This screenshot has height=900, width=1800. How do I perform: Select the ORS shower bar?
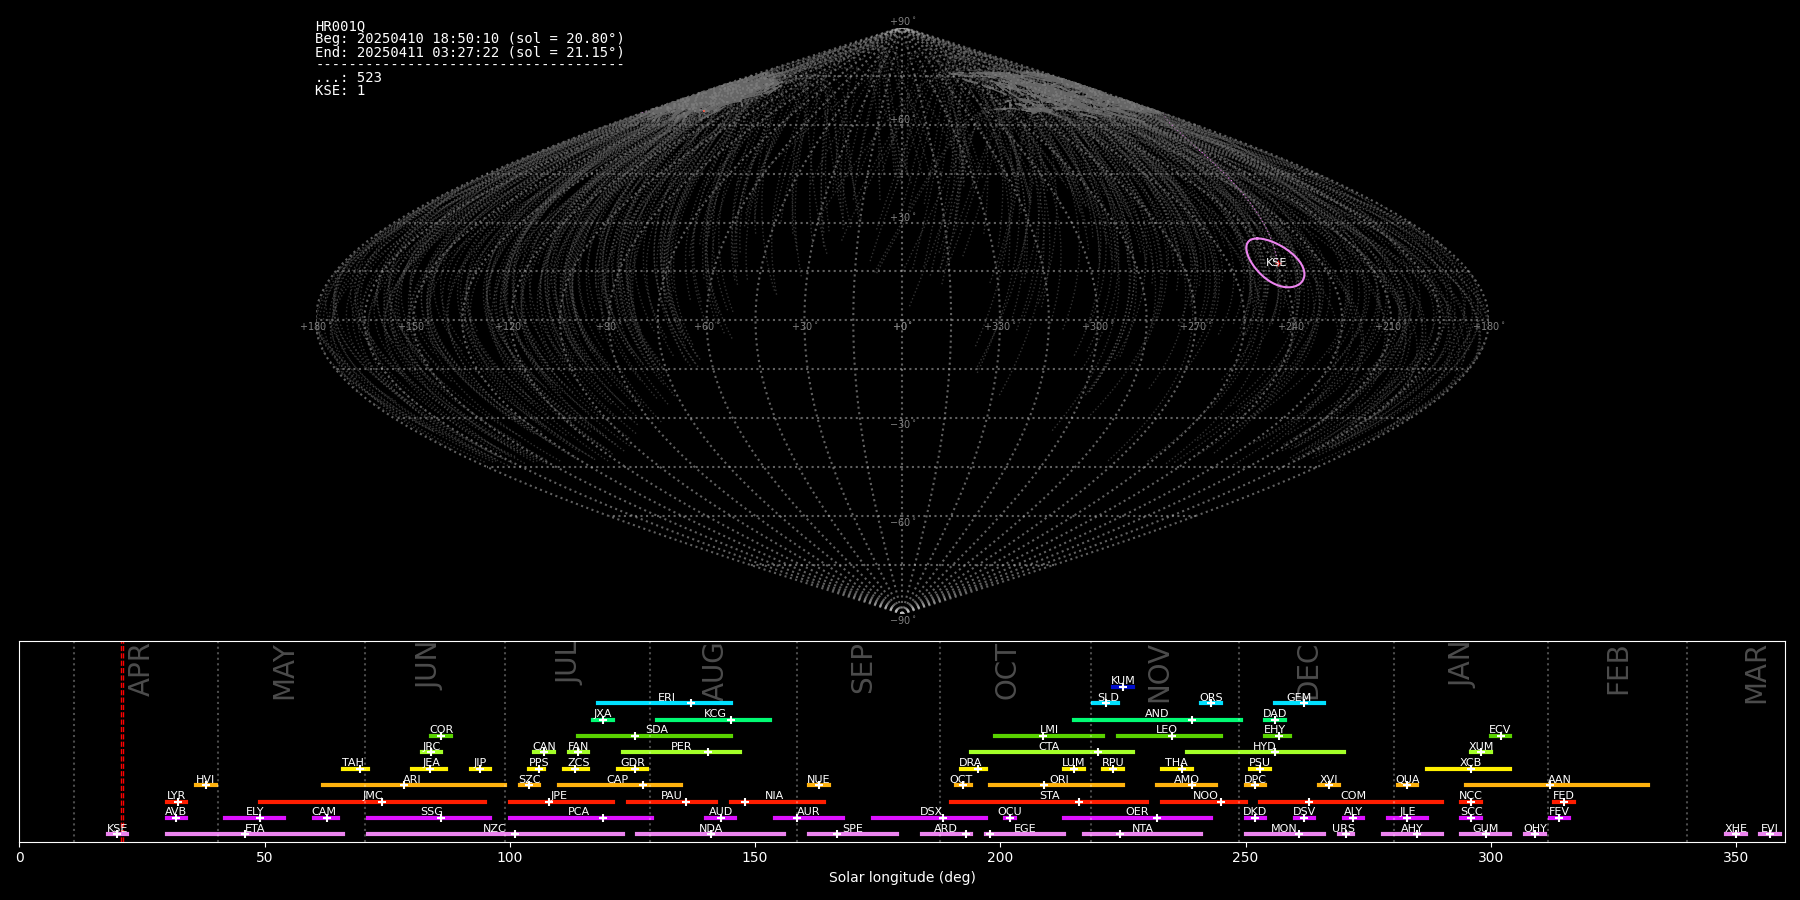click(x=1211, y=703)
